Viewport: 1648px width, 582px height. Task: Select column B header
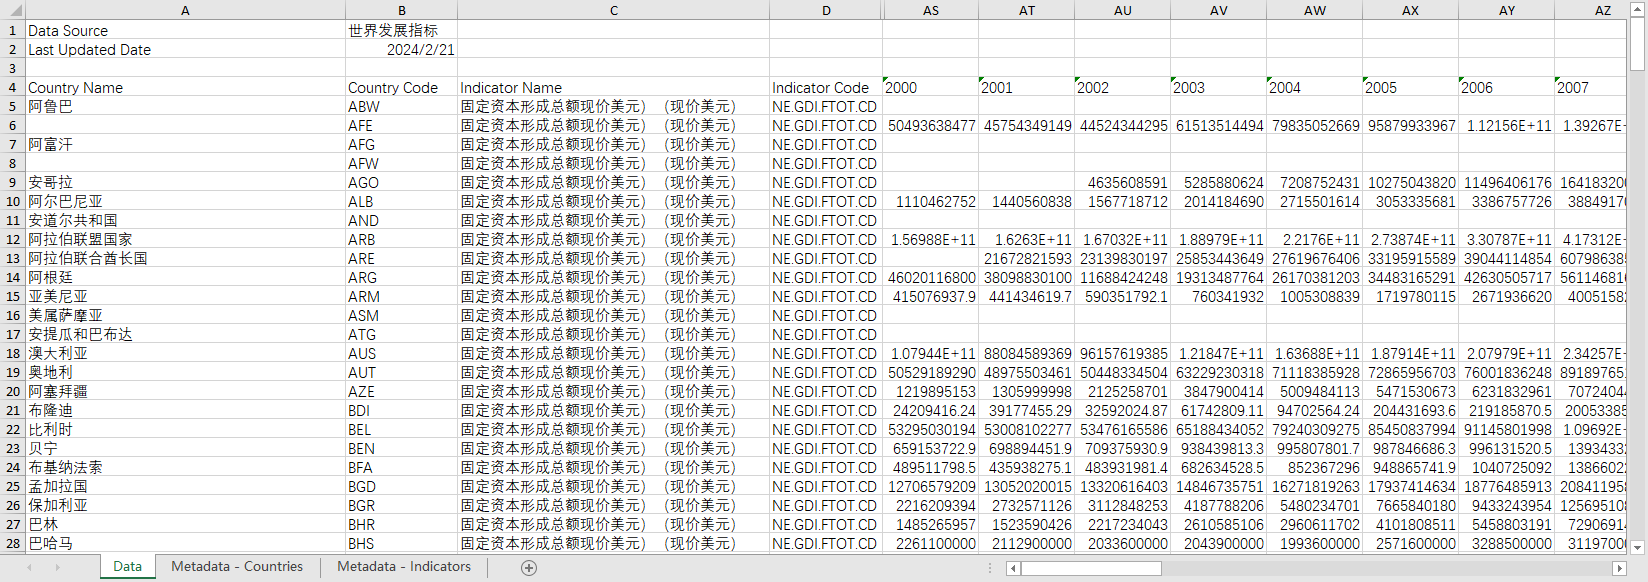(401, 10)
